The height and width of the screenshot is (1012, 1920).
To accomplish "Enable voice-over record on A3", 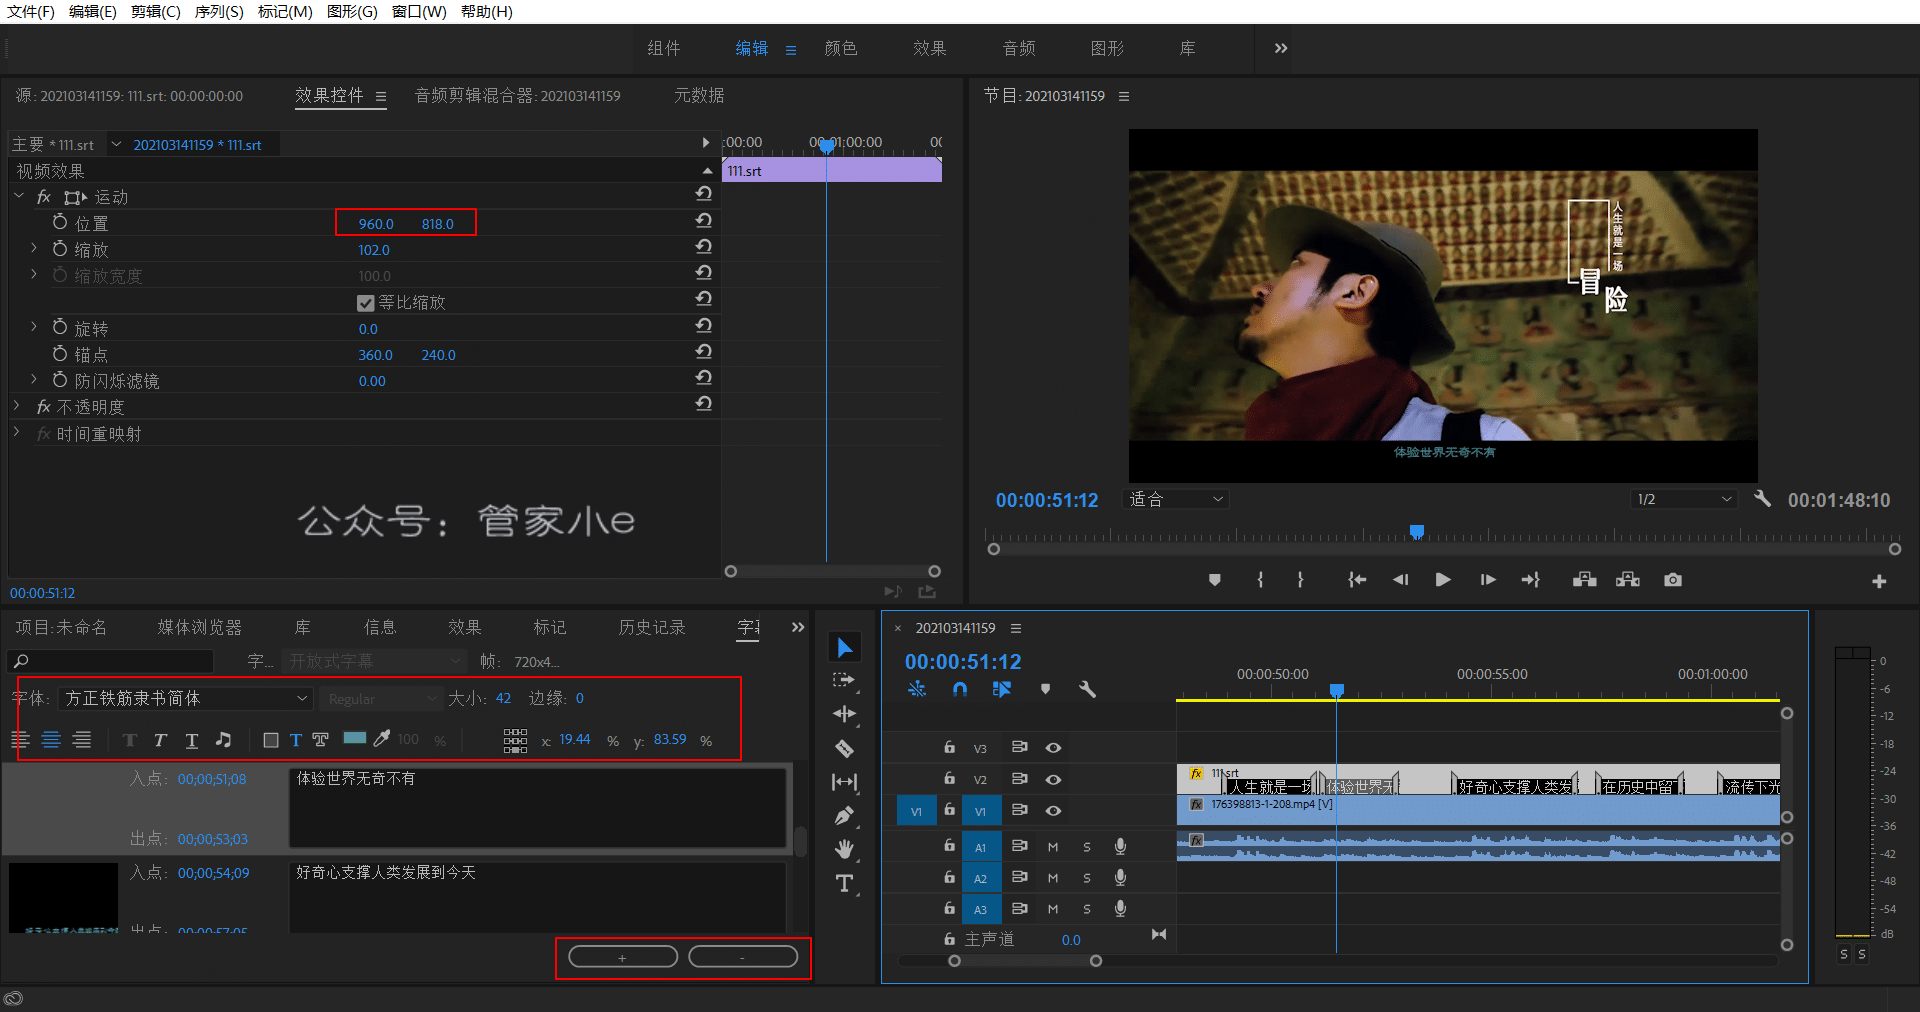I will tap(1121, 908).
